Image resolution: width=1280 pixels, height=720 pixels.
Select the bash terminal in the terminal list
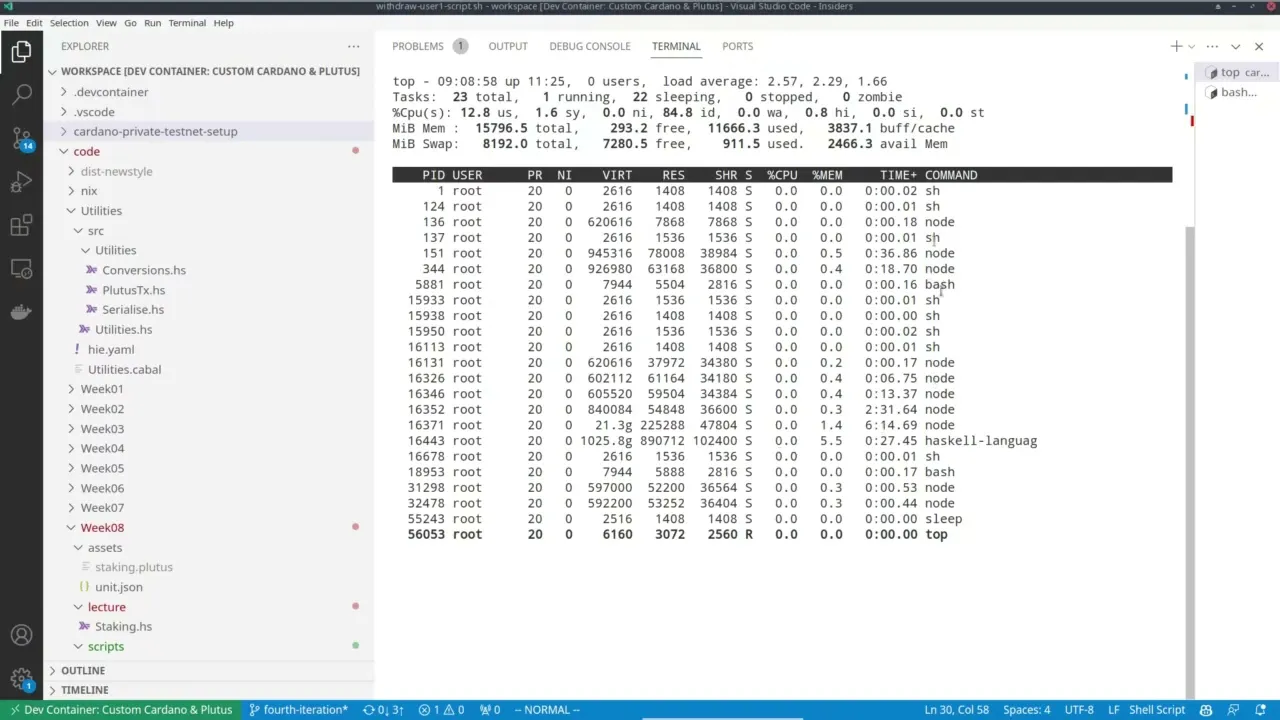pos(1237,92)
